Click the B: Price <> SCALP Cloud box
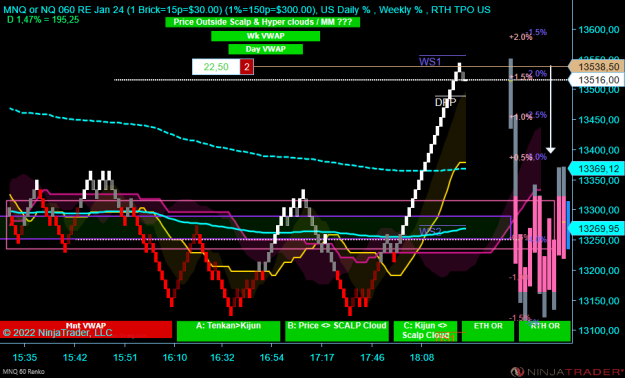 [337, 331]
